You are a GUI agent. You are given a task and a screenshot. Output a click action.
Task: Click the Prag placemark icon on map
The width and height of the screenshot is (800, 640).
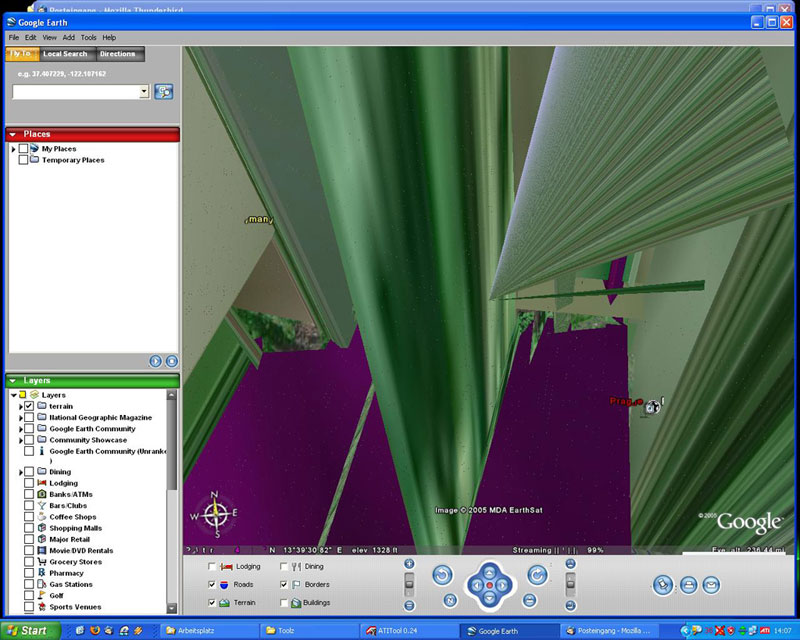652,407
